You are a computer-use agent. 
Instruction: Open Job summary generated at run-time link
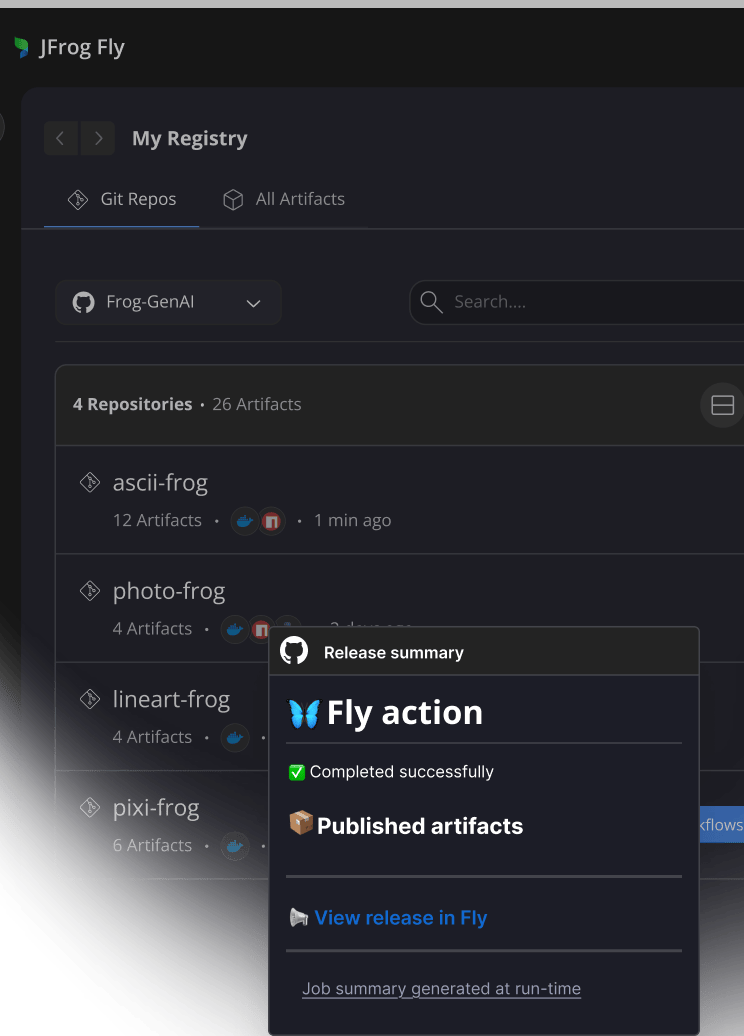[441, 989]
